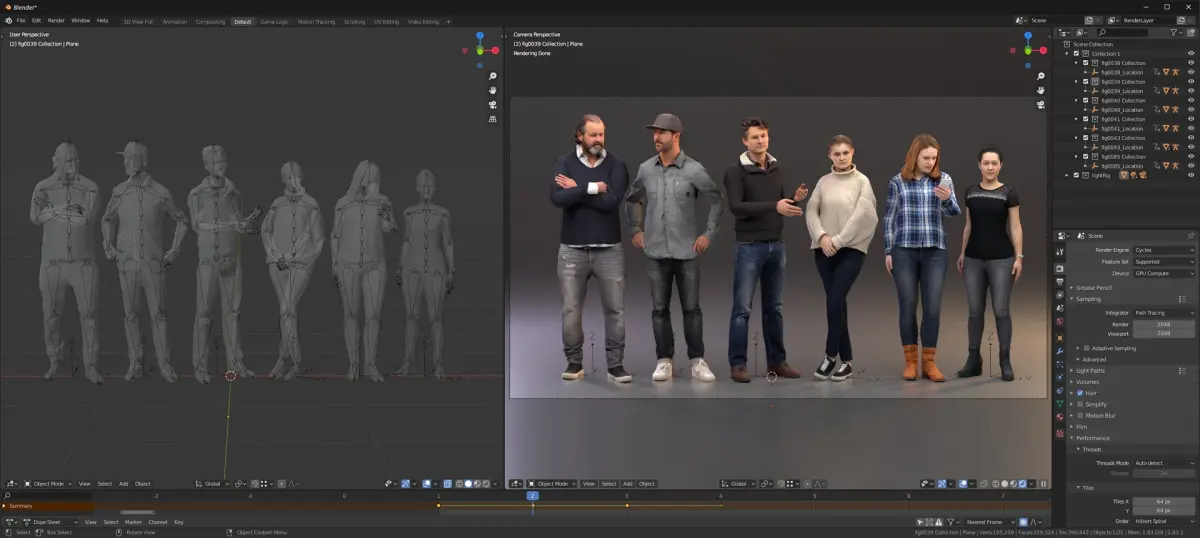Expand the Light Paths panel
The image size is (1200, 538).
click(x=1090, y=370)
